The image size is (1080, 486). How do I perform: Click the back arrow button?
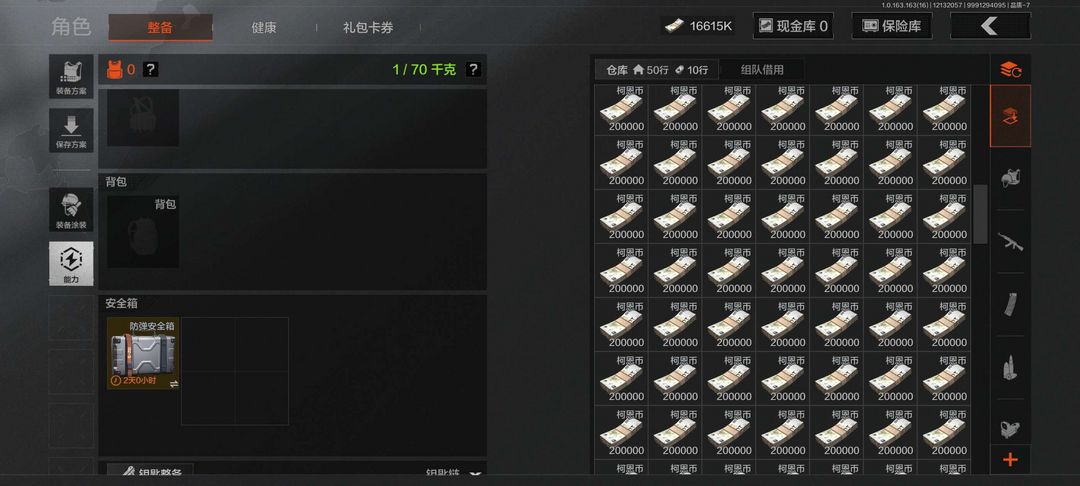(990, 26)
